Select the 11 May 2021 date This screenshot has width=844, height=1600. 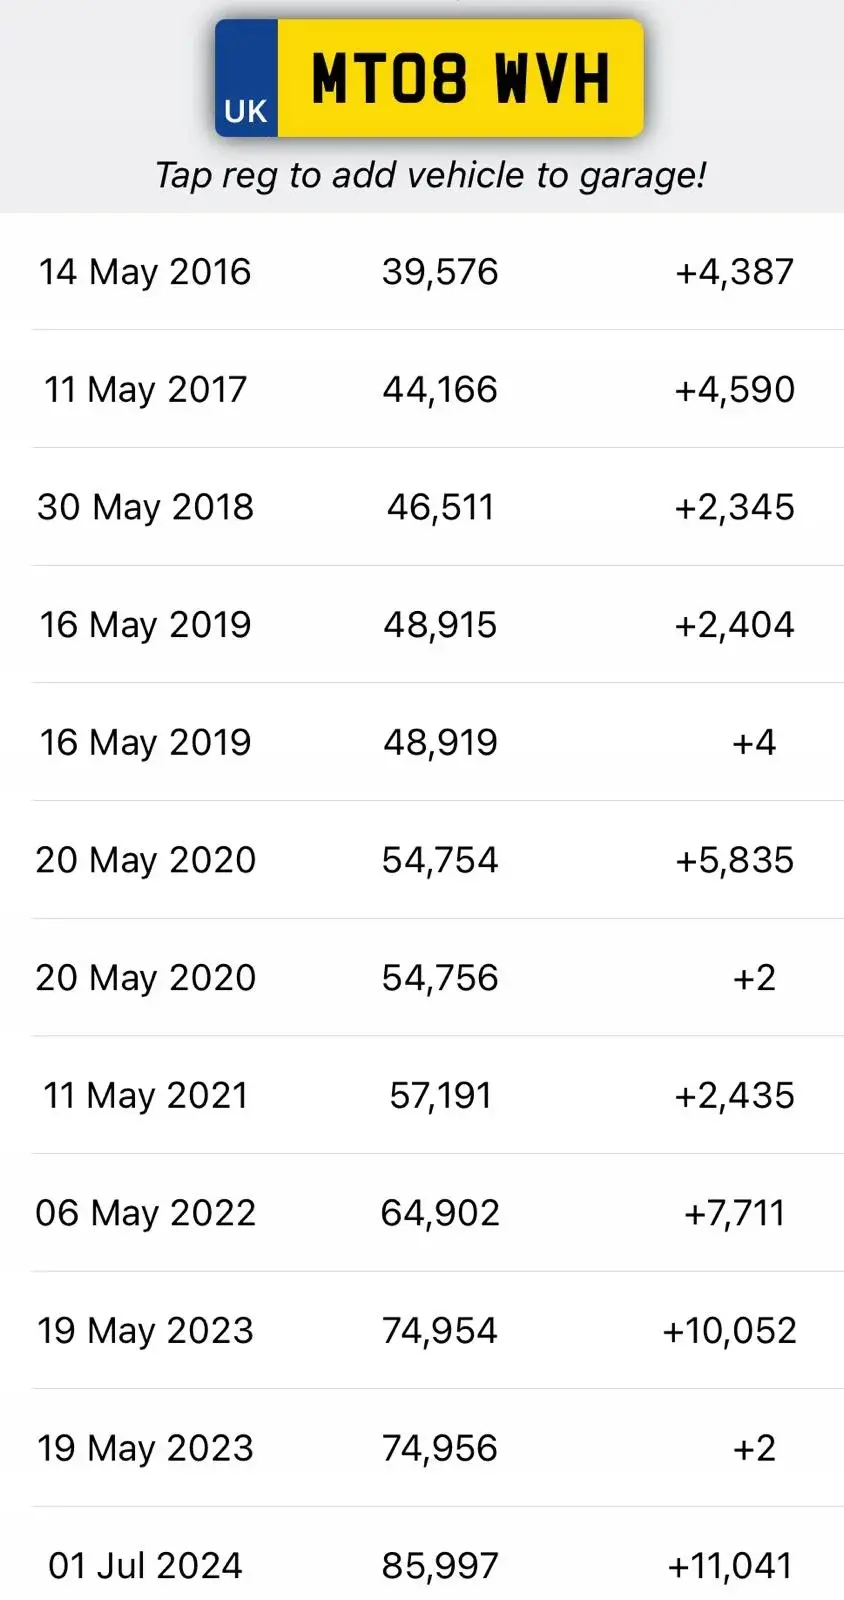pos(145,1095)
